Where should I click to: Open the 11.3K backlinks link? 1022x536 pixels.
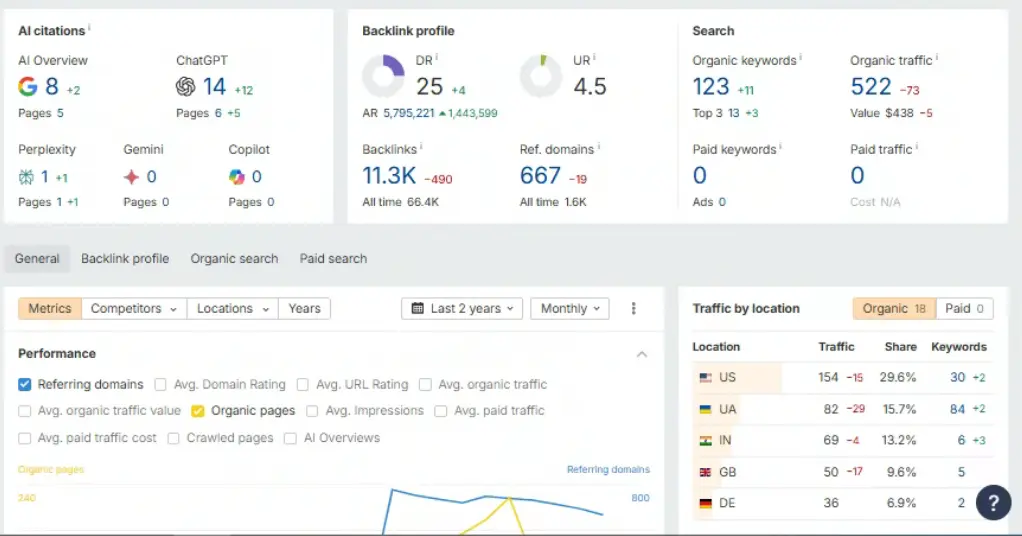[x=389, y=175]
